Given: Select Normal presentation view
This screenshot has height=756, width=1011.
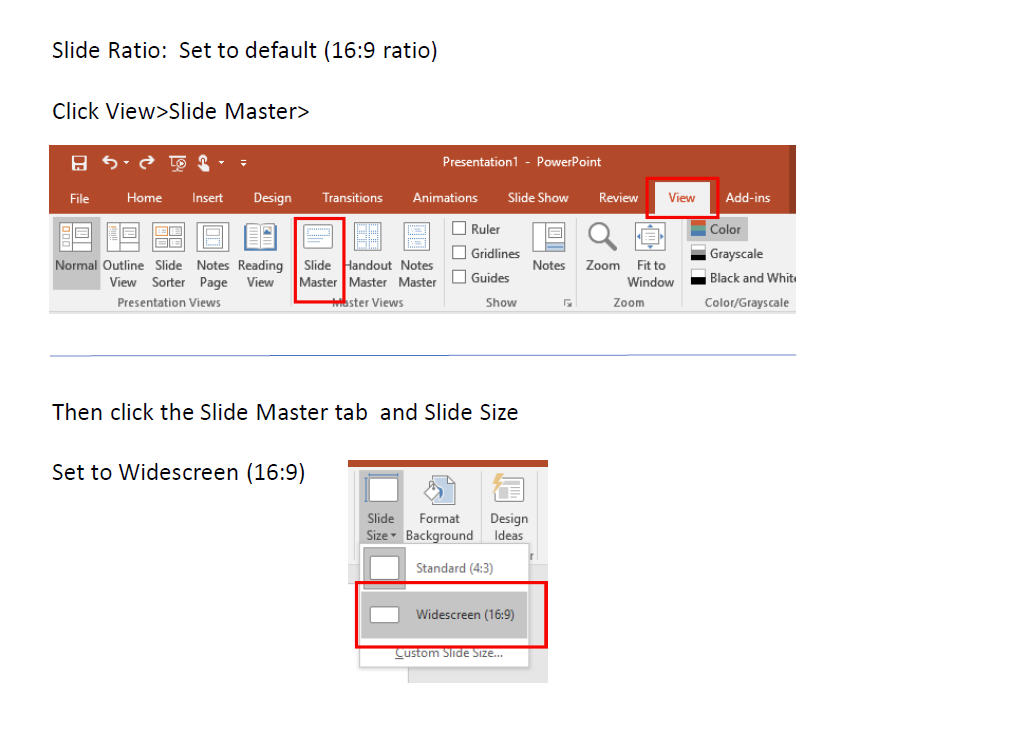Looking at the screenshot, I should [75, 255].
